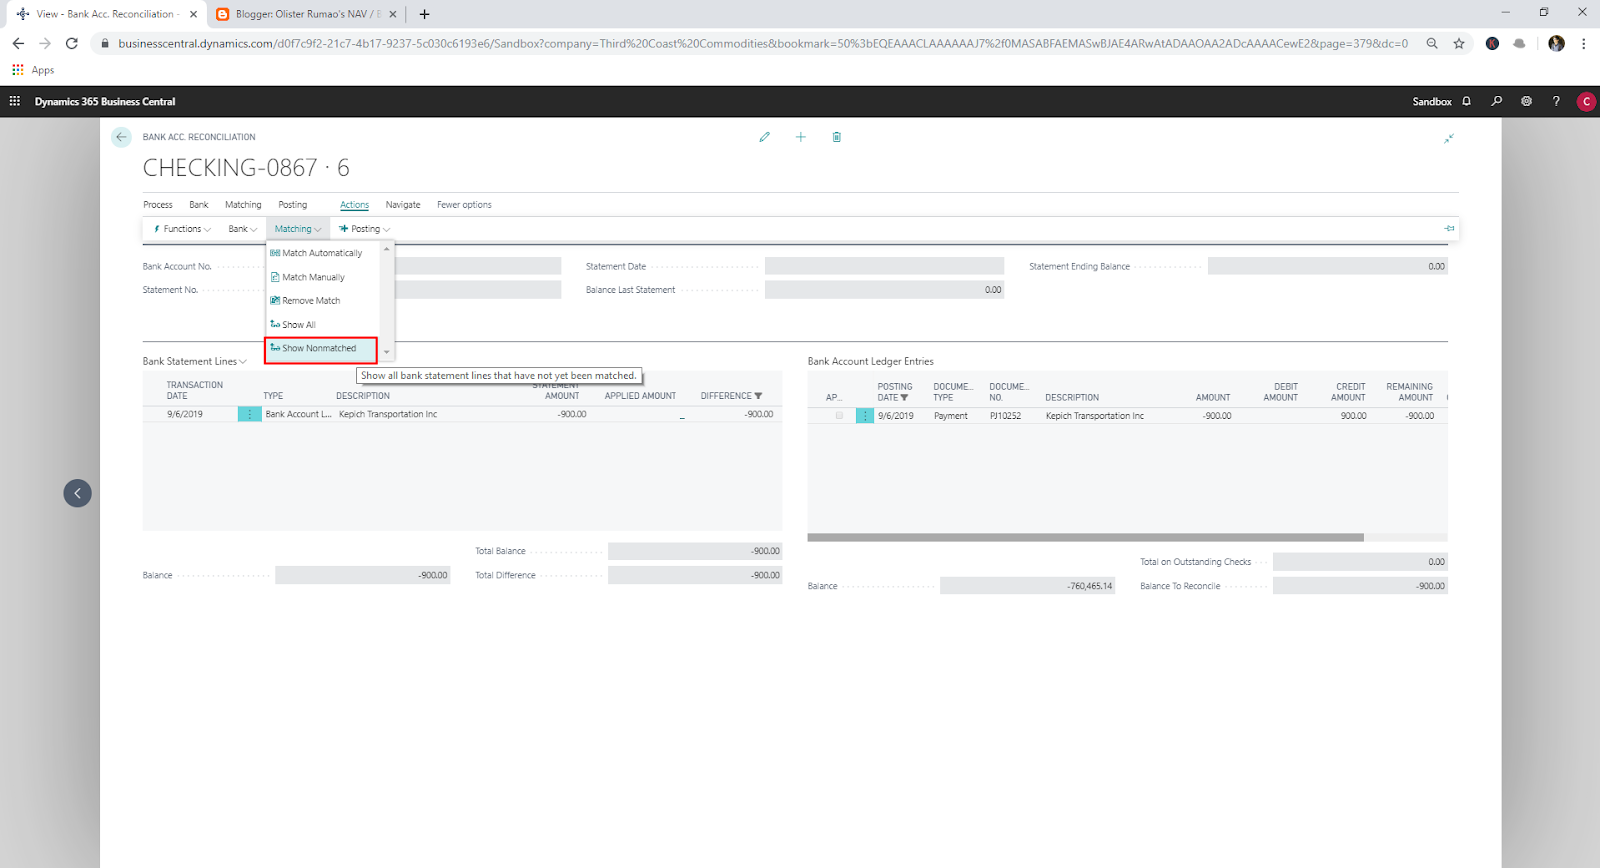Click the -900.00 Difference cell
This screenshot has height=868, width=1600.
tap(759, 414)
